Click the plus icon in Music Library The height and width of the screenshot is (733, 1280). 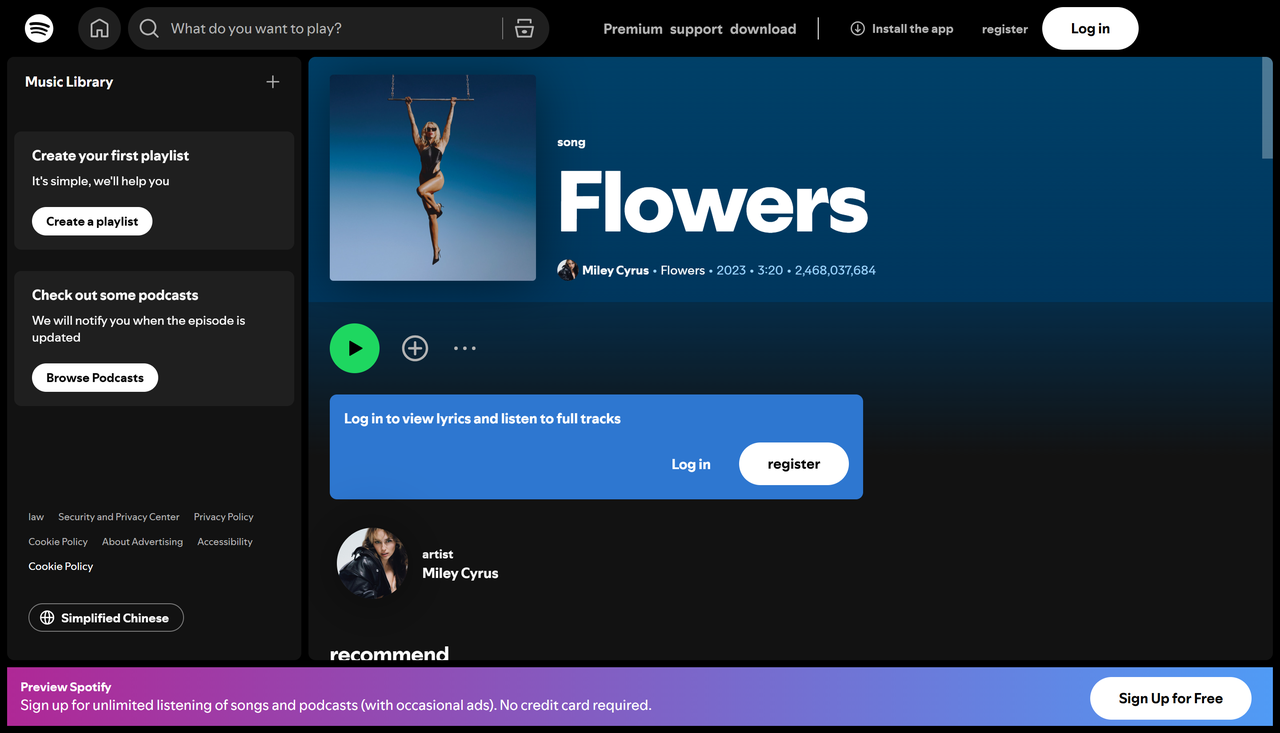click(272, 82)
